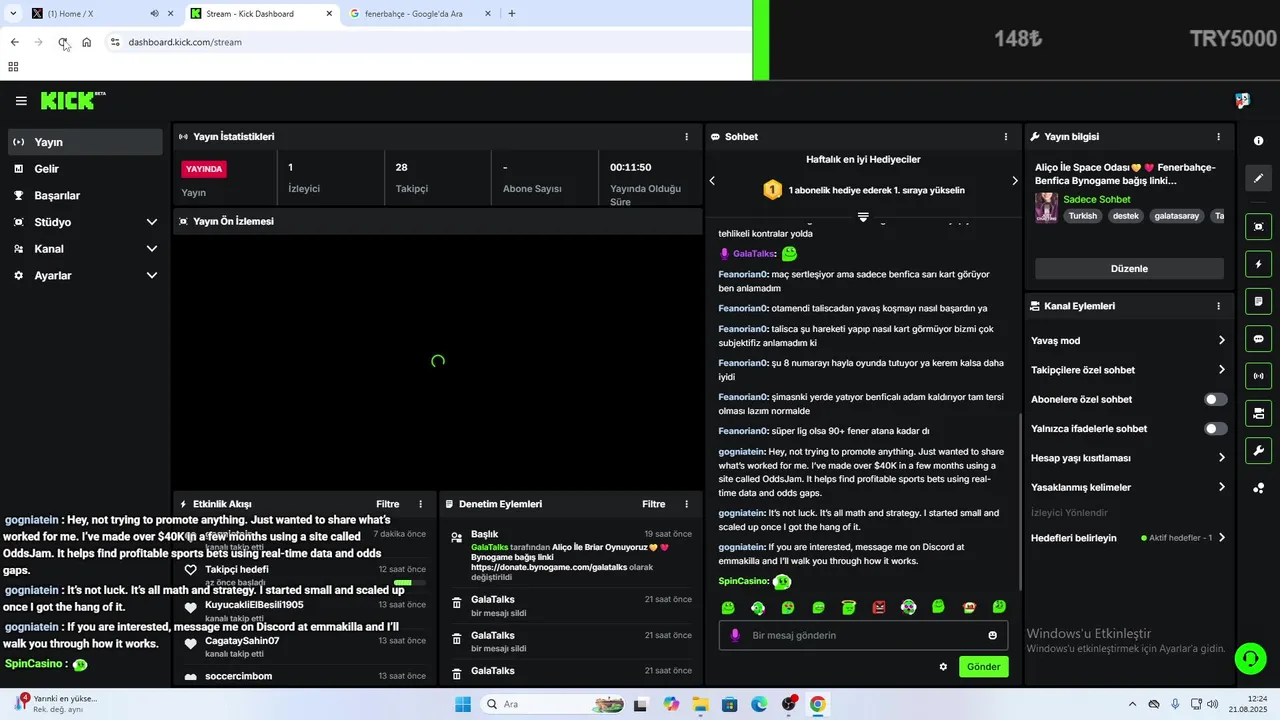The height and width of the screenshot is (720, 1280).
Task: Expand the Ayarlar sidebar section
Action: pyautogui.click(x=85, y=275)
